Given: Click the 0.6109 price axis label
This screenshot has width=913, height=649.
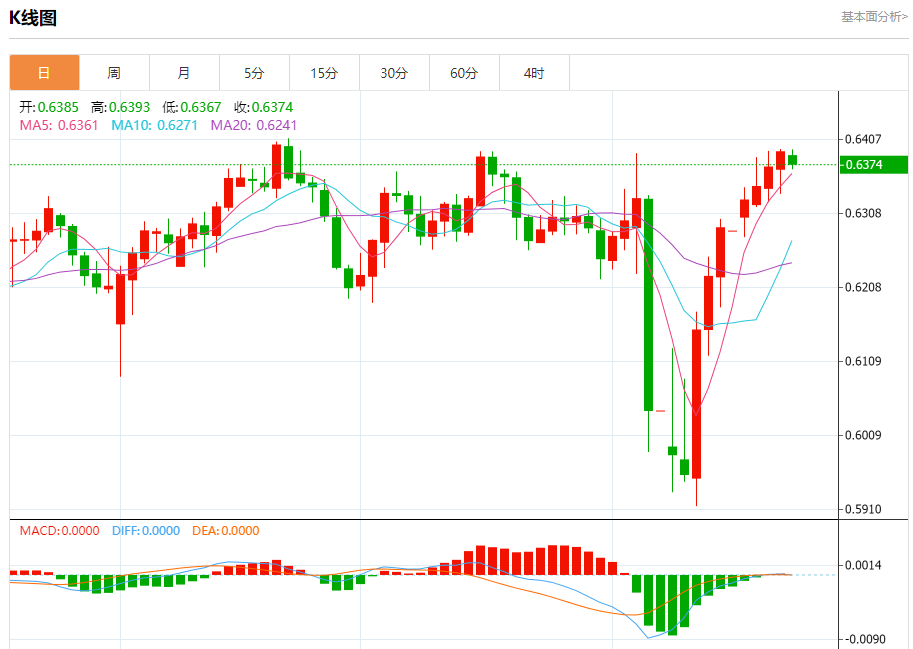Looking at the screenshot, I should [863, 361].
